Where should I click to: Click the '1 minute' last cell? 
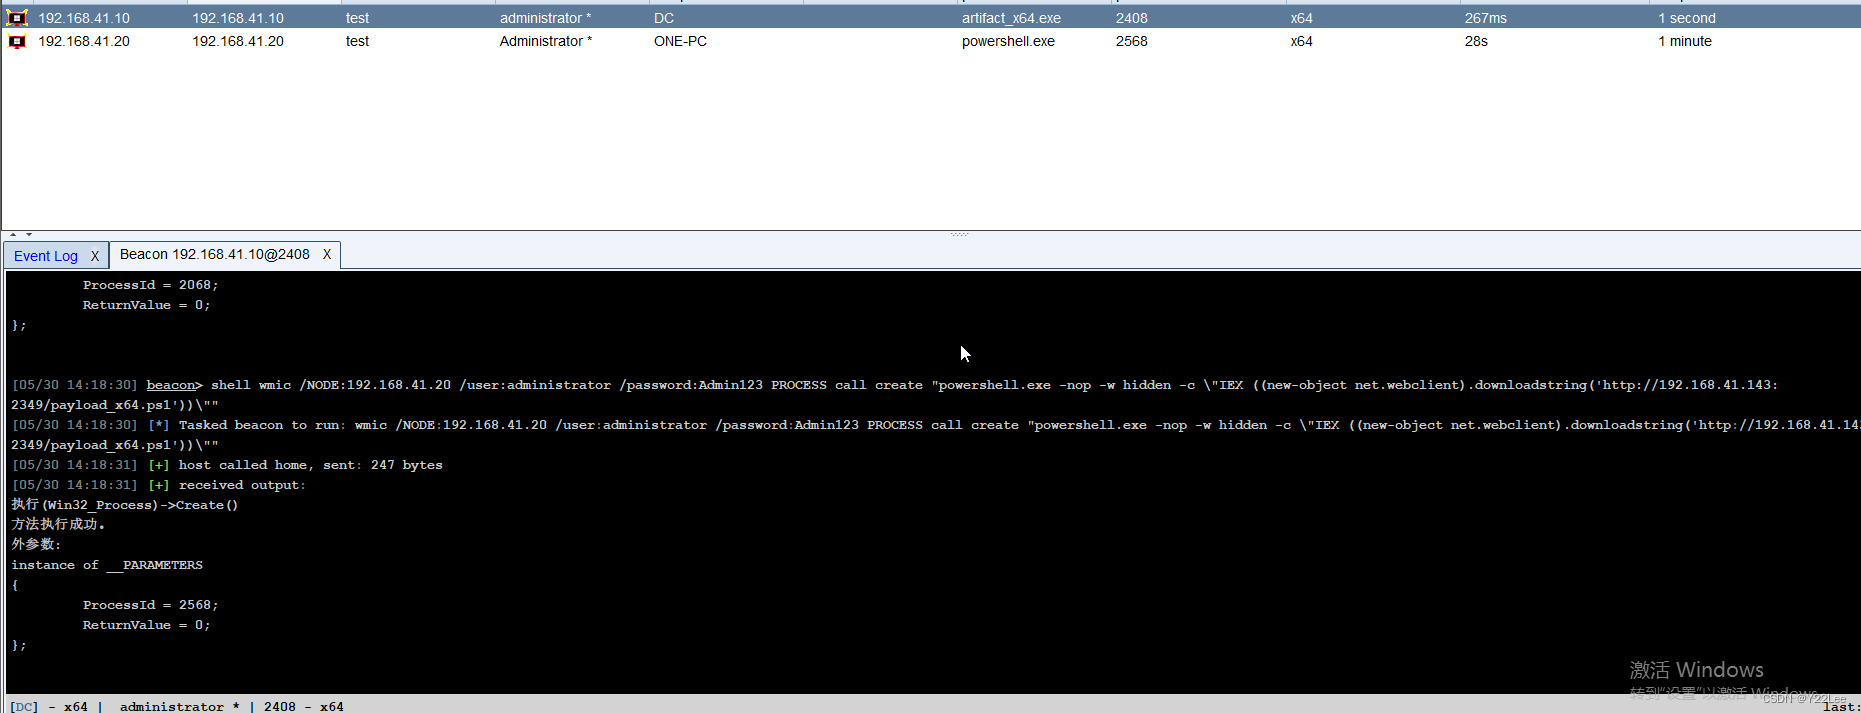[1685, 41]
